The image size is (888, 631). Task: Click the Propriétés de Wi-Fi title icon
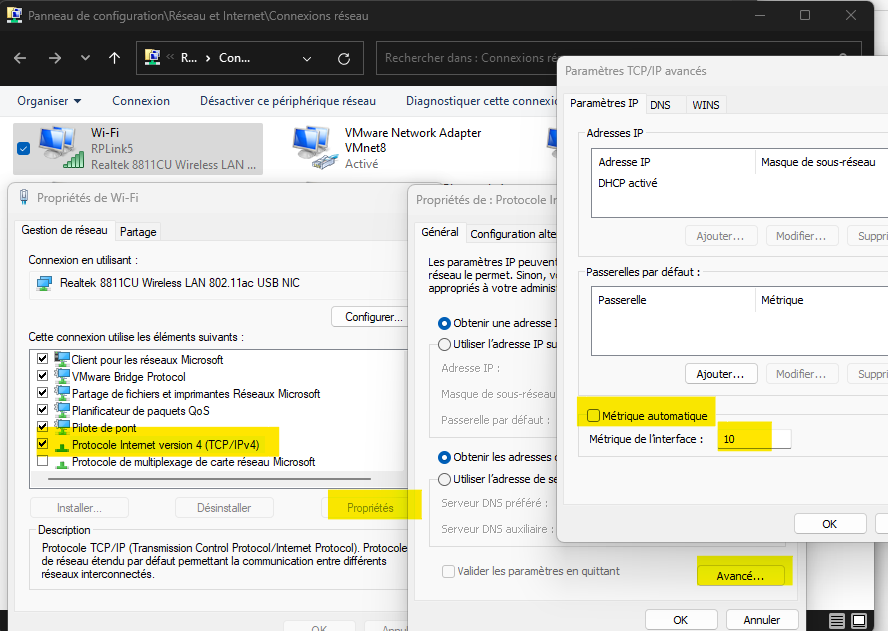point(24,197)
